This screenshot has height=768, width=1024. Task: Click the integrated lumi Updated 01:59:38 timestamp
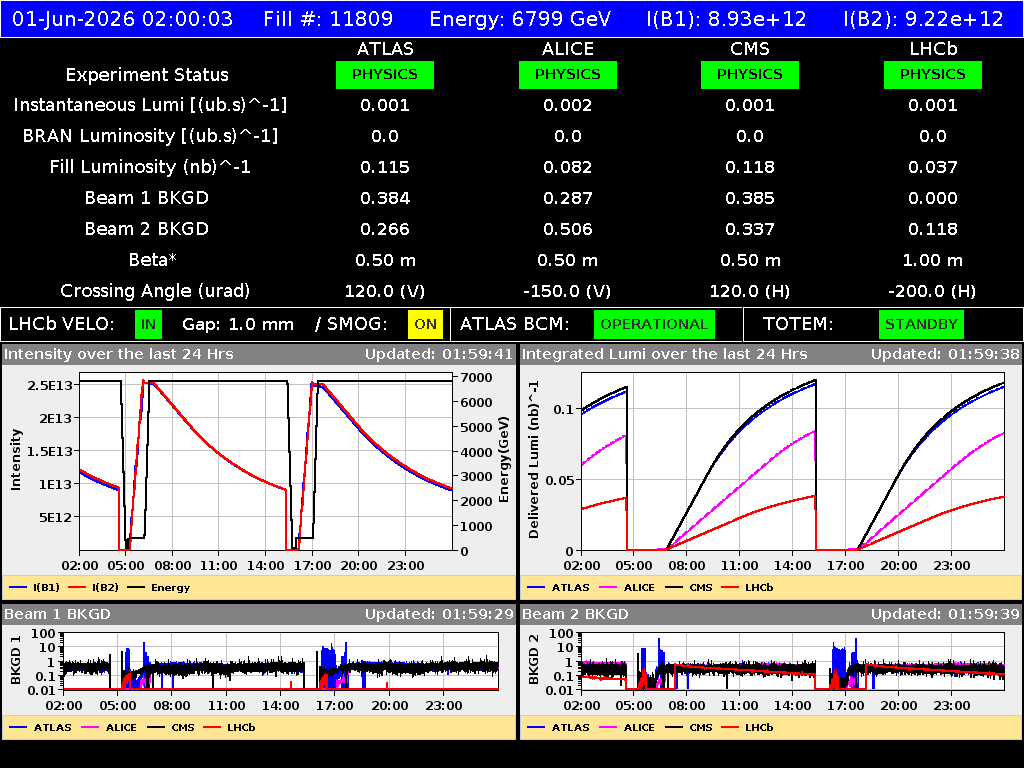[945, 355]
